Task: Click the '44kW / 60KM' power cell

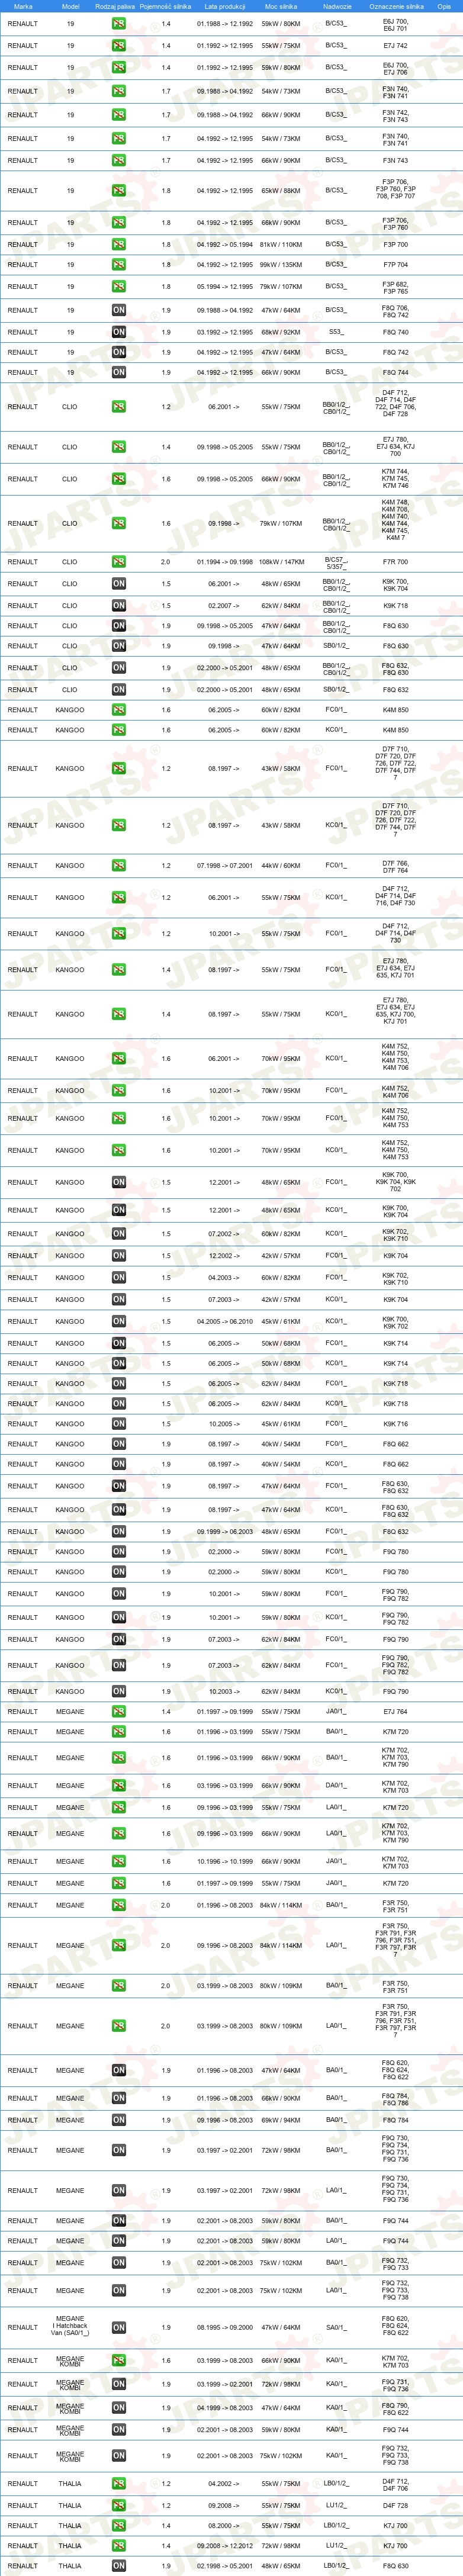Action: [x=281, y=865]
